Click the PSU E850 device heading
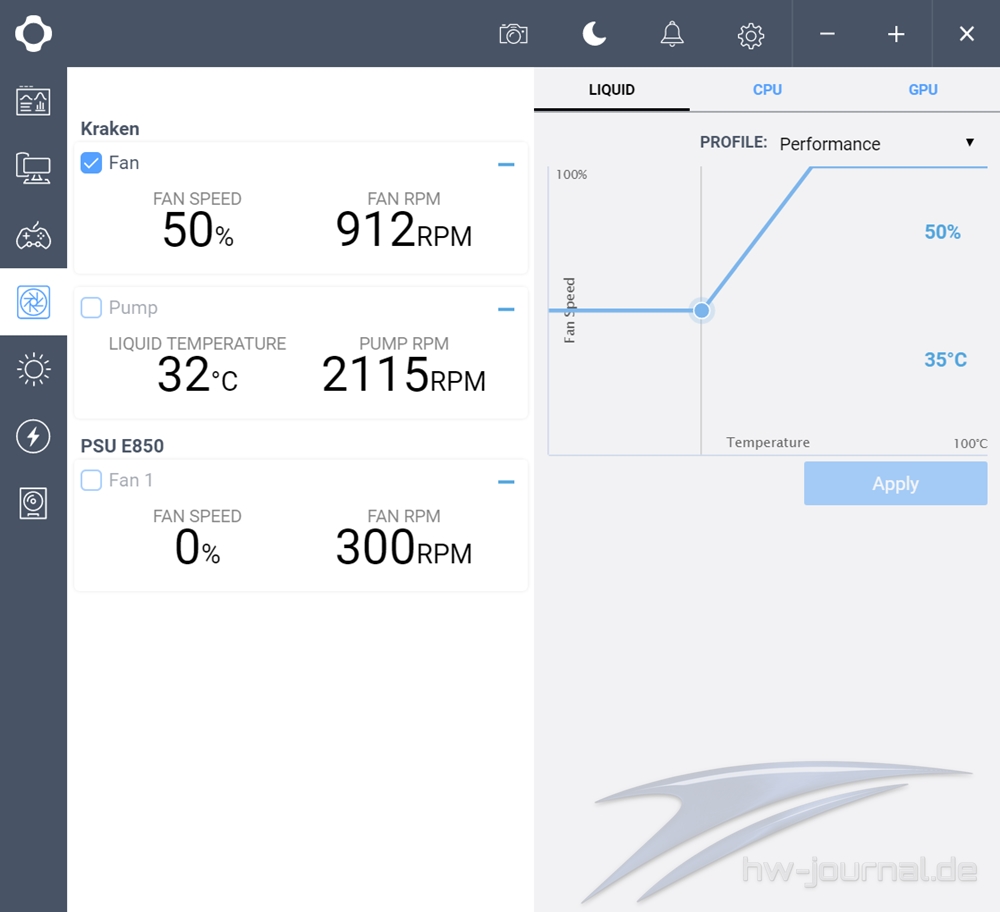Image resolution: width=1000 pixels, height=912 pixels. tap(122, 446)
